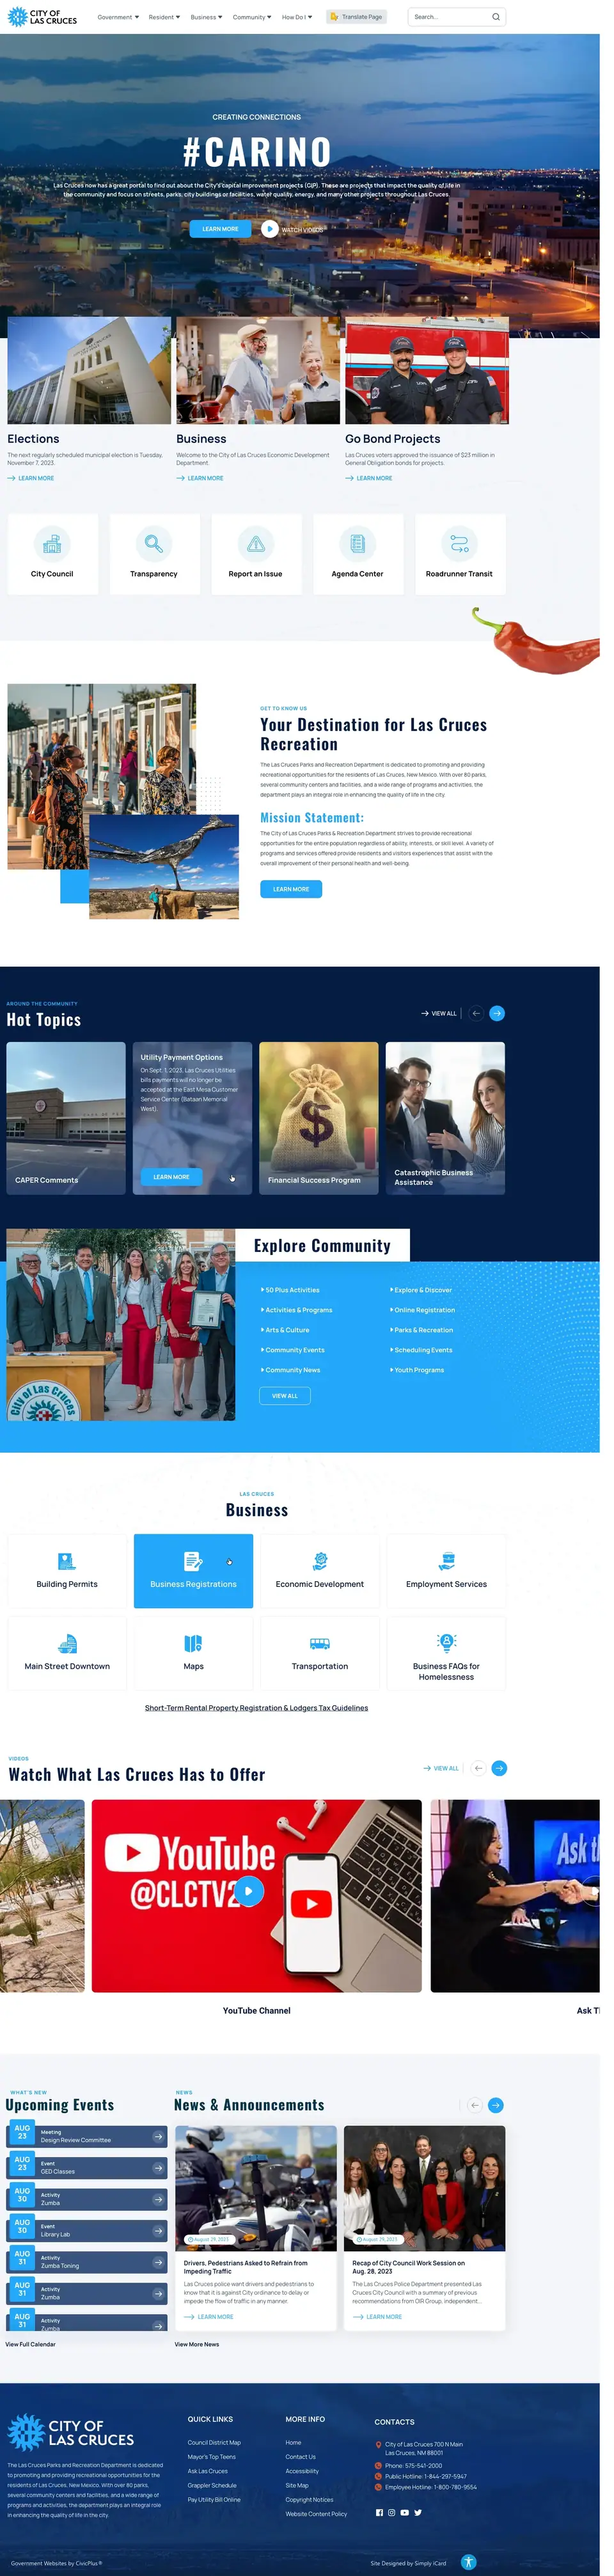Viewport: 614px width, 2576px height.
Task: Click View All under Explore Community
Action: tap(285, 1396)
